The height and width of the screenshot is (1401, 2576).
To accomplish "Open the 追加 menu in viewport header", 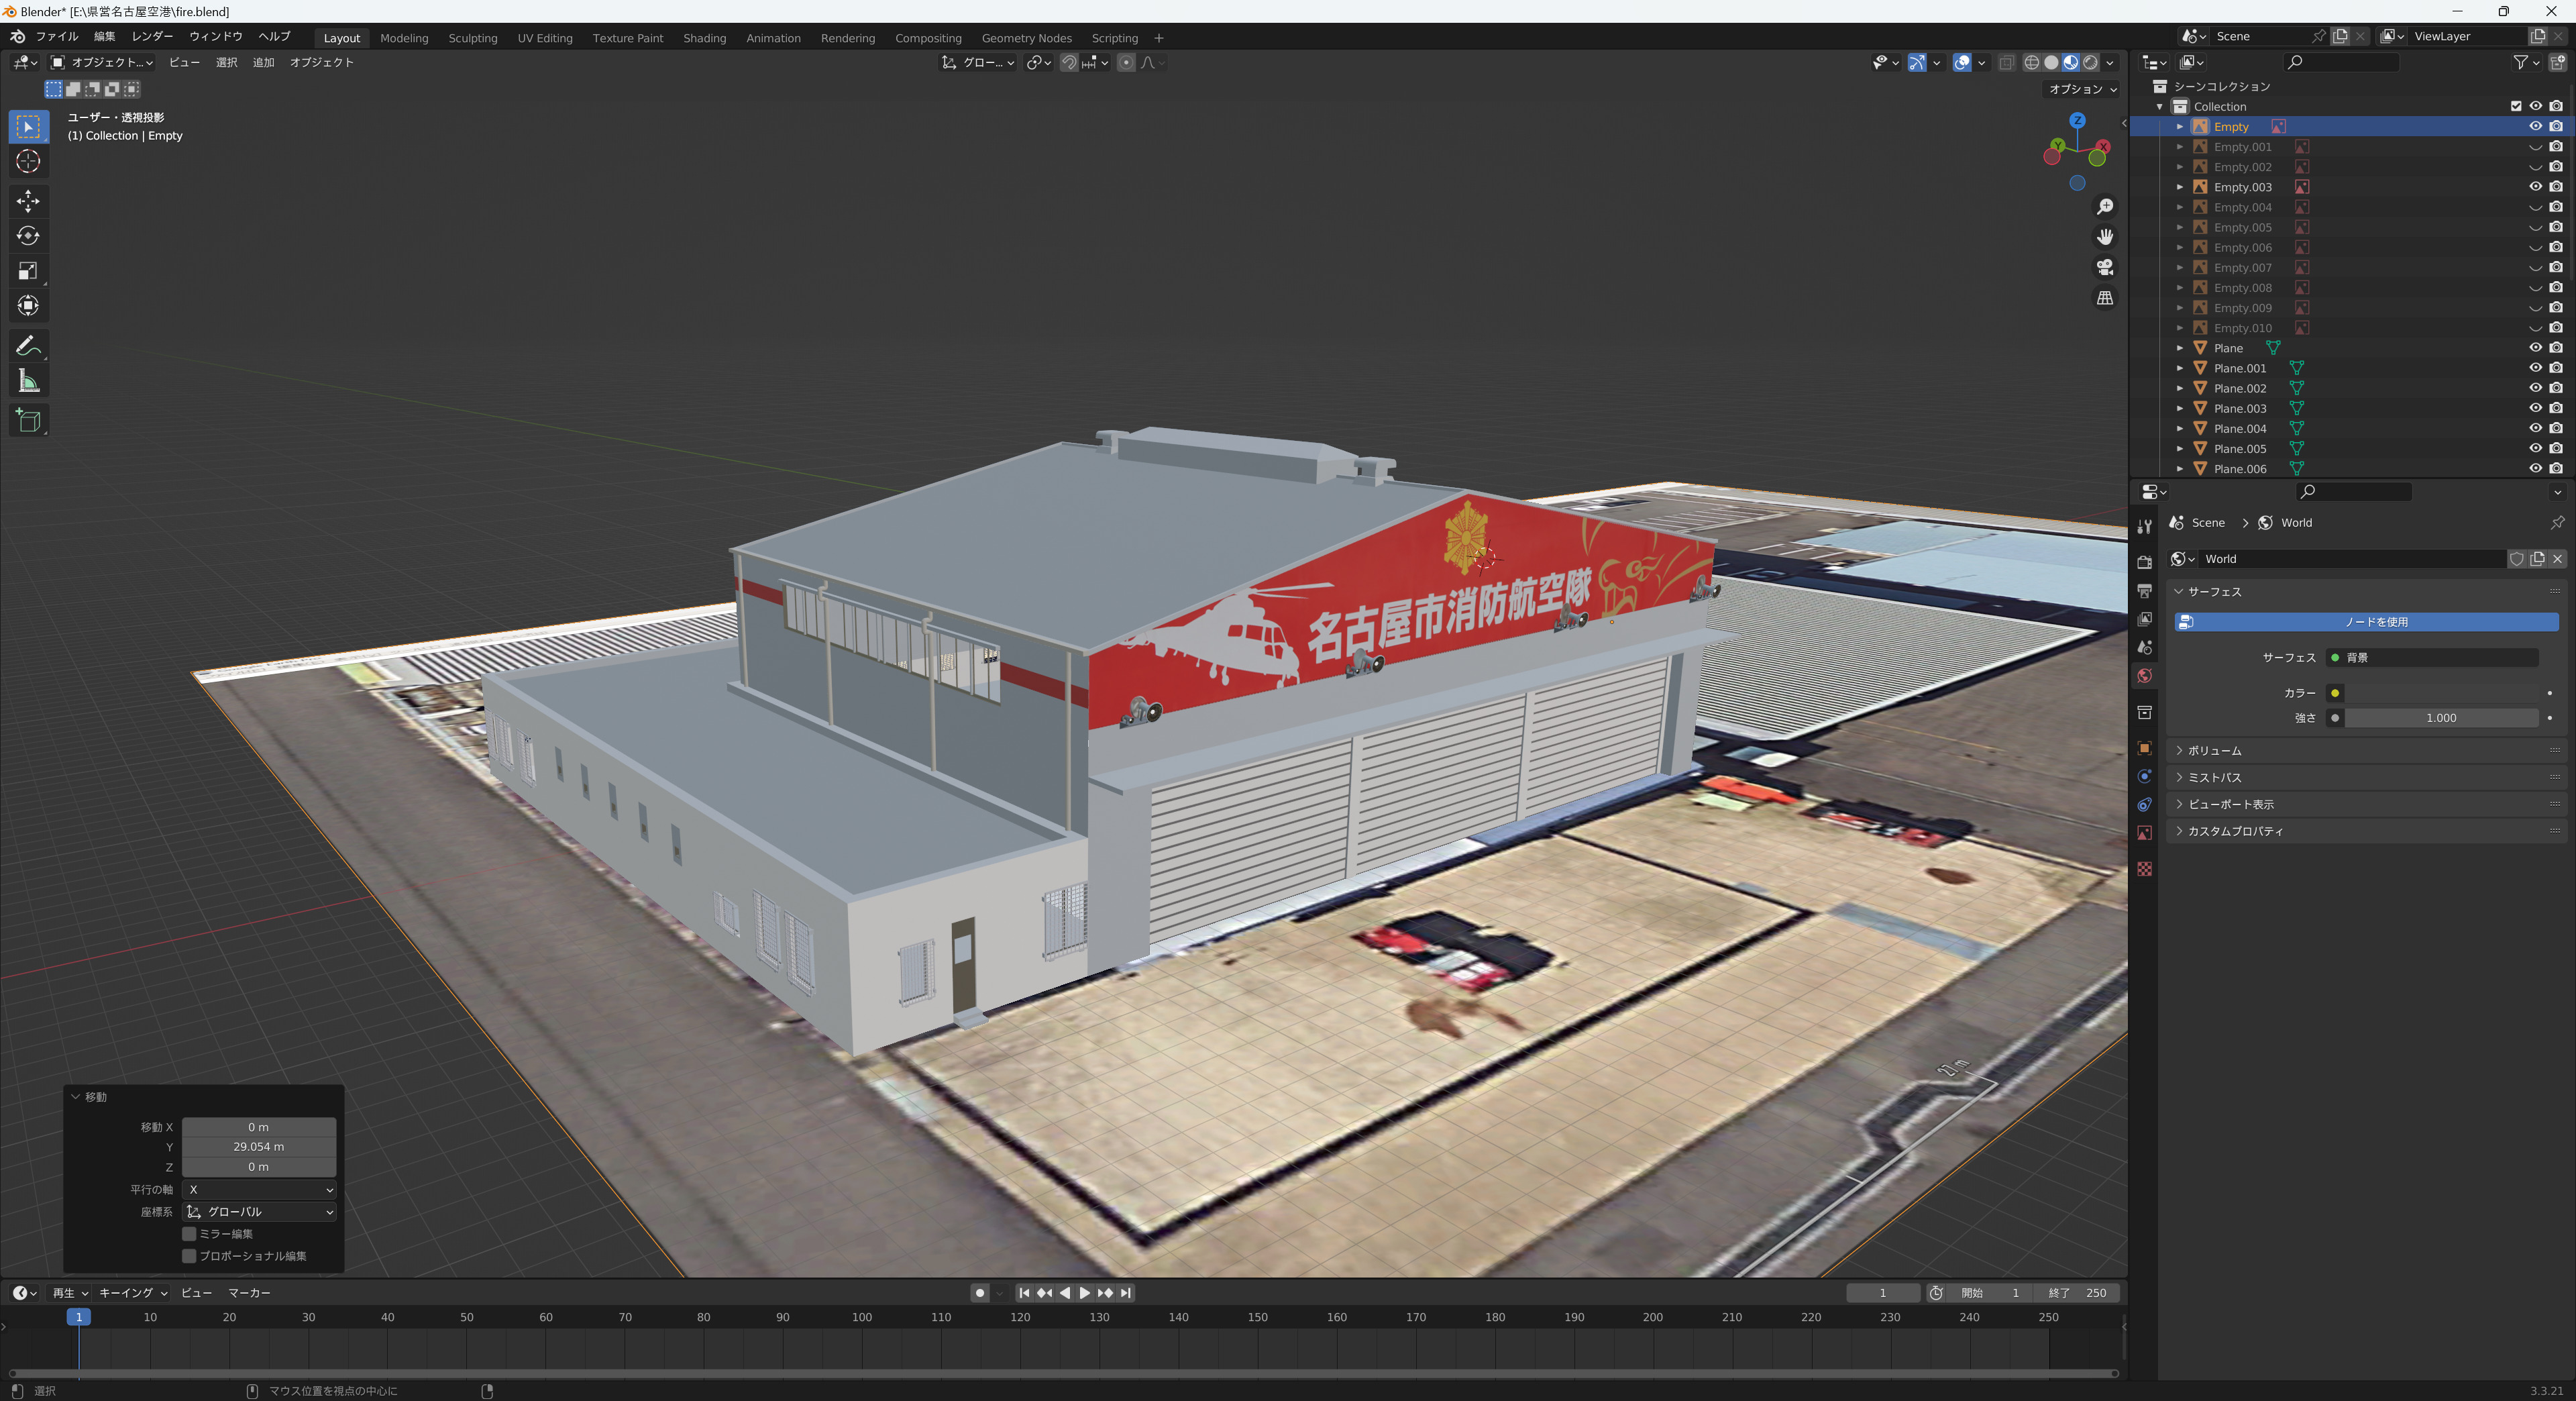I will [263, 62].
